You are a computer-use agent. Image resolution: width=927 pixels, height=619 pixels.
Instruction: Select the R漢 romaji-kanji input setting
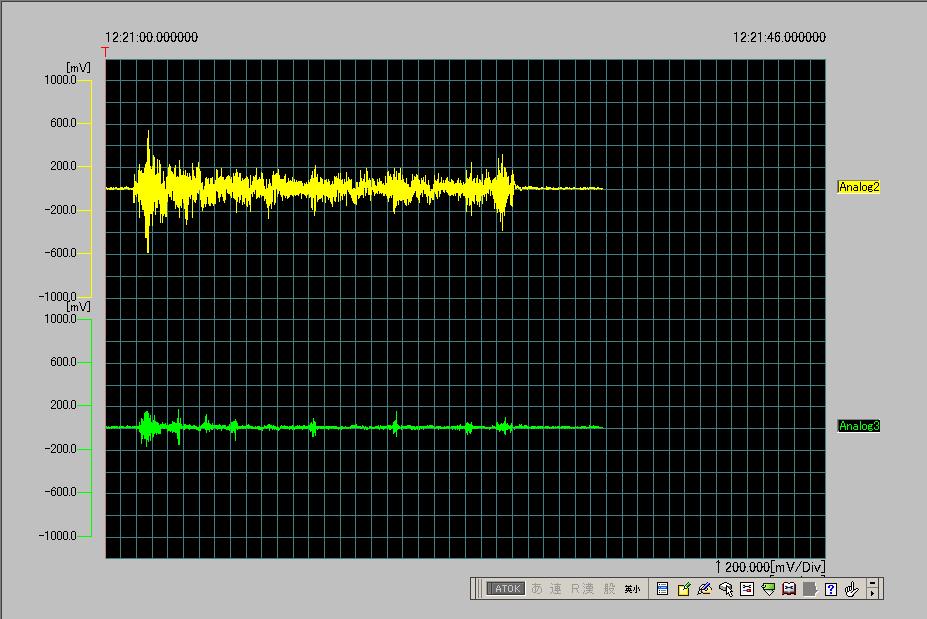582,589
